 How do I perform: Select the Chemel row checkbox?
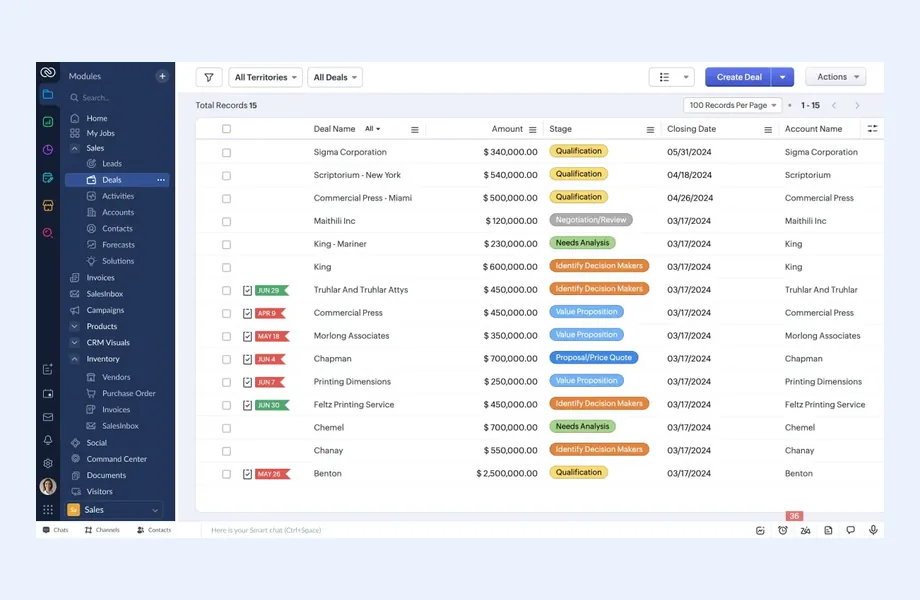pyautogui.click(x=226, y=428)
